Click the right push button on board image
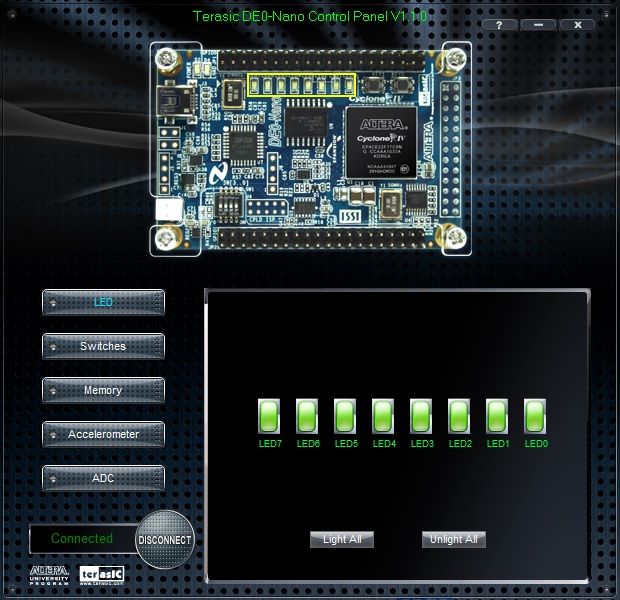Image resolution: width=620 pixels, height=600 pixels. tap(403, 85)
